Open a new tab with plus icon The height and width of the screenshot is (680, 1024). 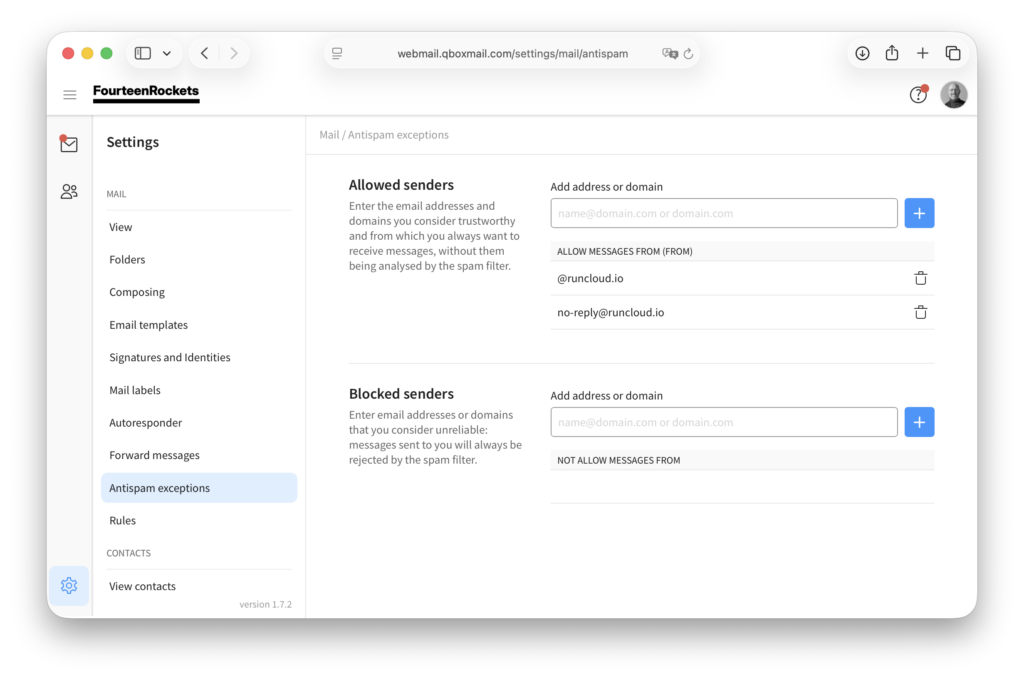point(922,54)
